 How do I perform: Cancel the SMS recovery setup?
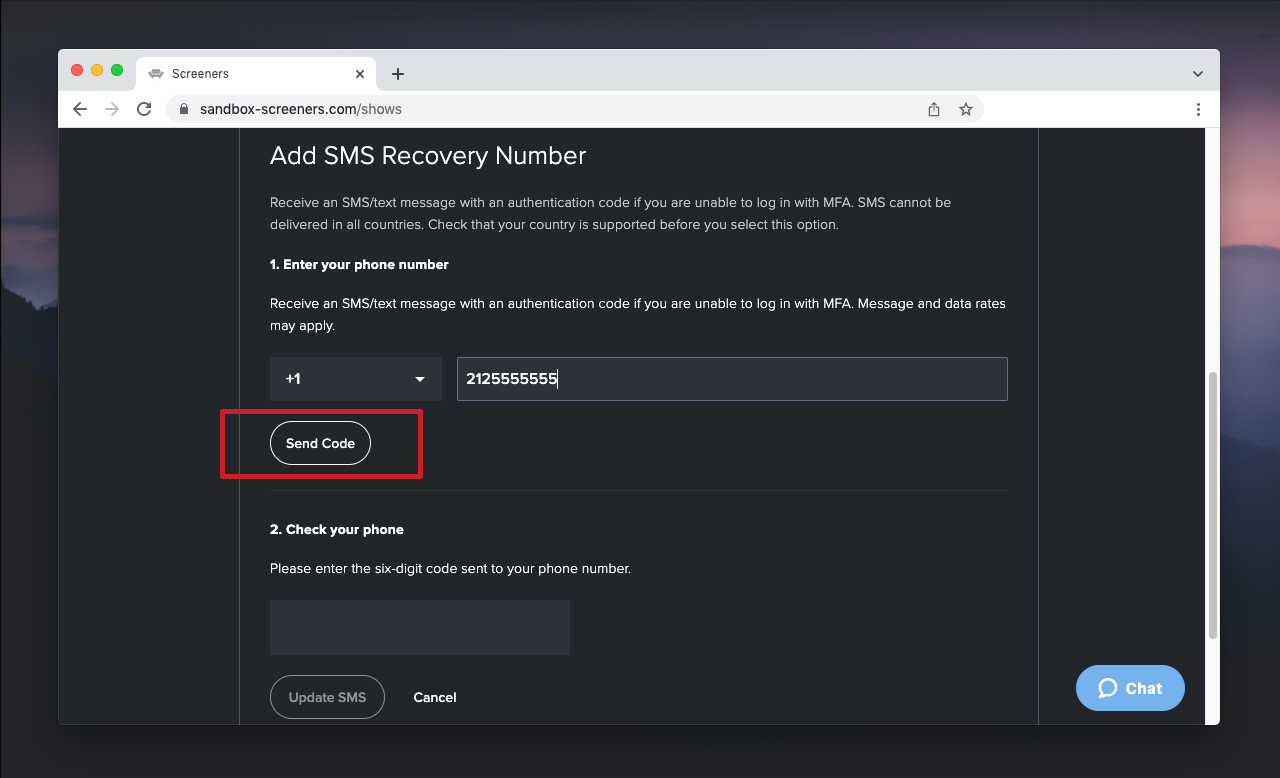pos(435,697)
